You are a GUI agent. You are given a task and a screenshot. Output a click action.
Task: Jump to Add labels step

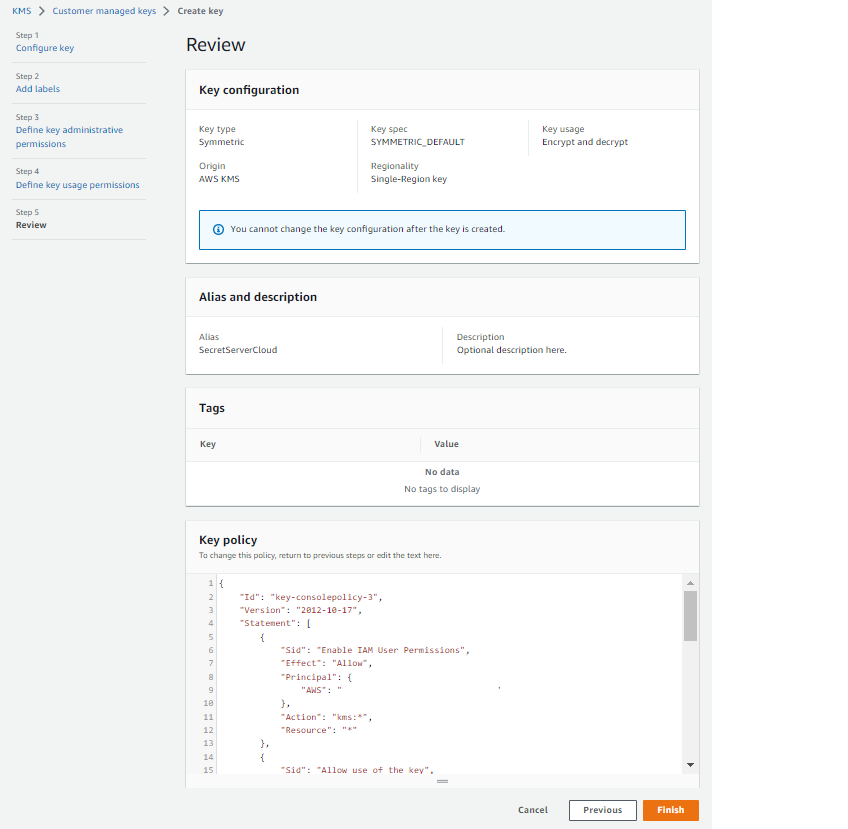click(38, 89)
